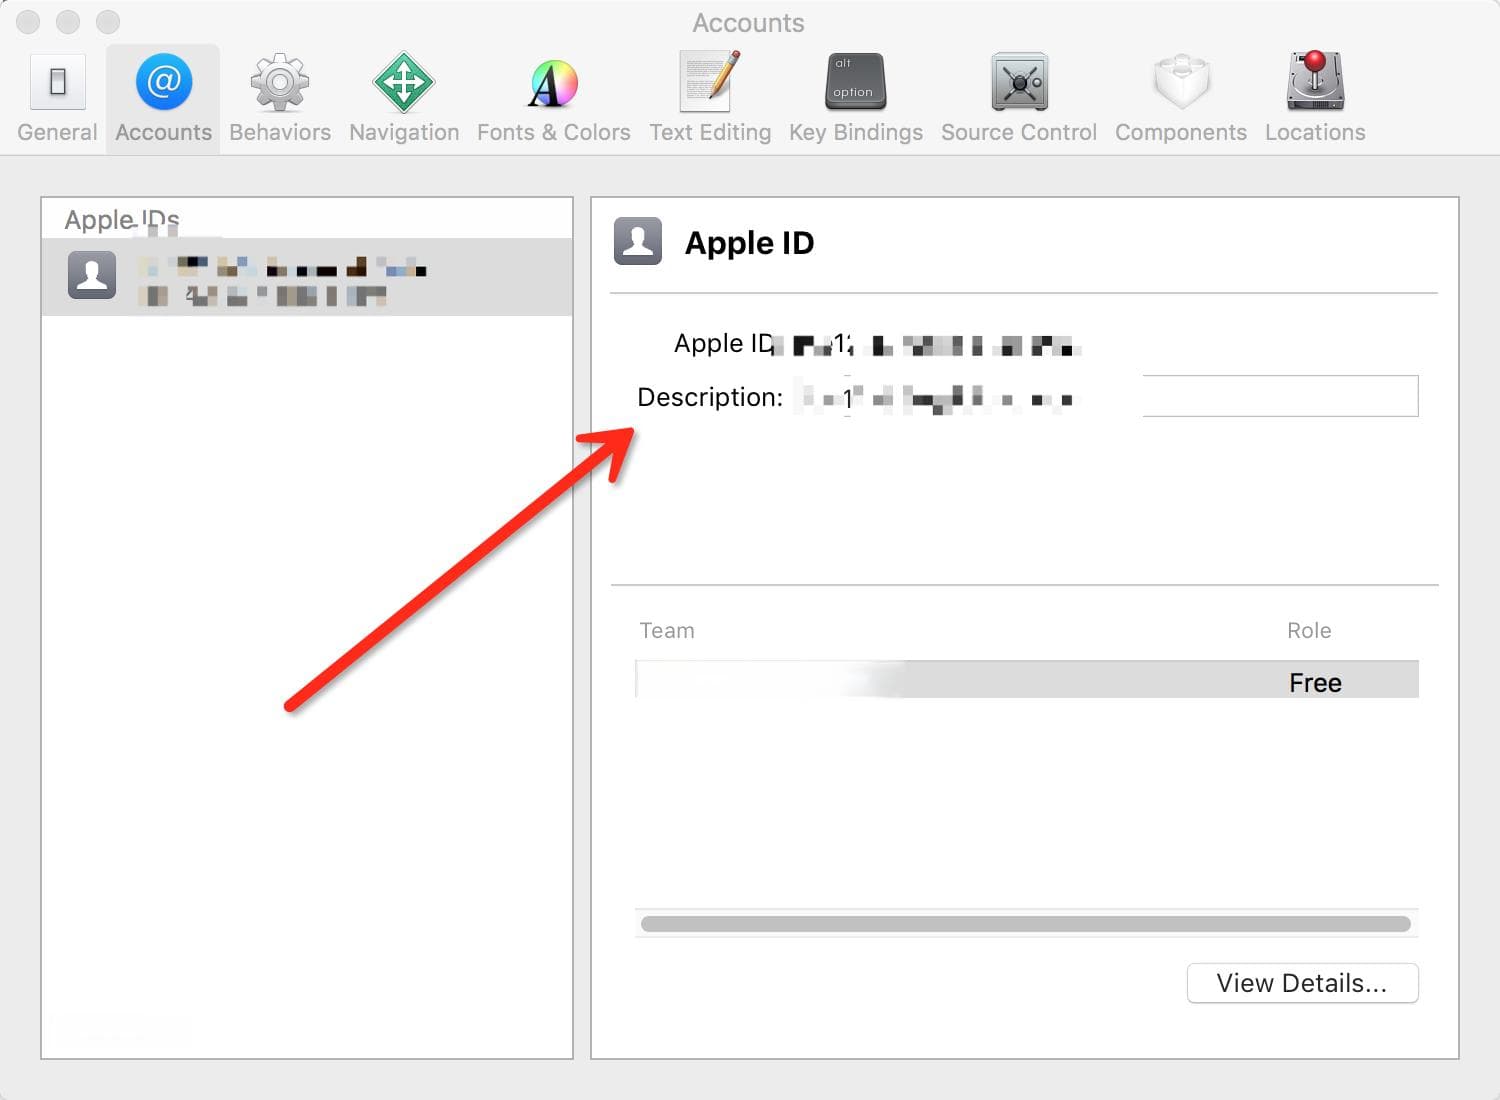
Task: Select the Accounts preferences tab
Action: (x=163, y=98)
